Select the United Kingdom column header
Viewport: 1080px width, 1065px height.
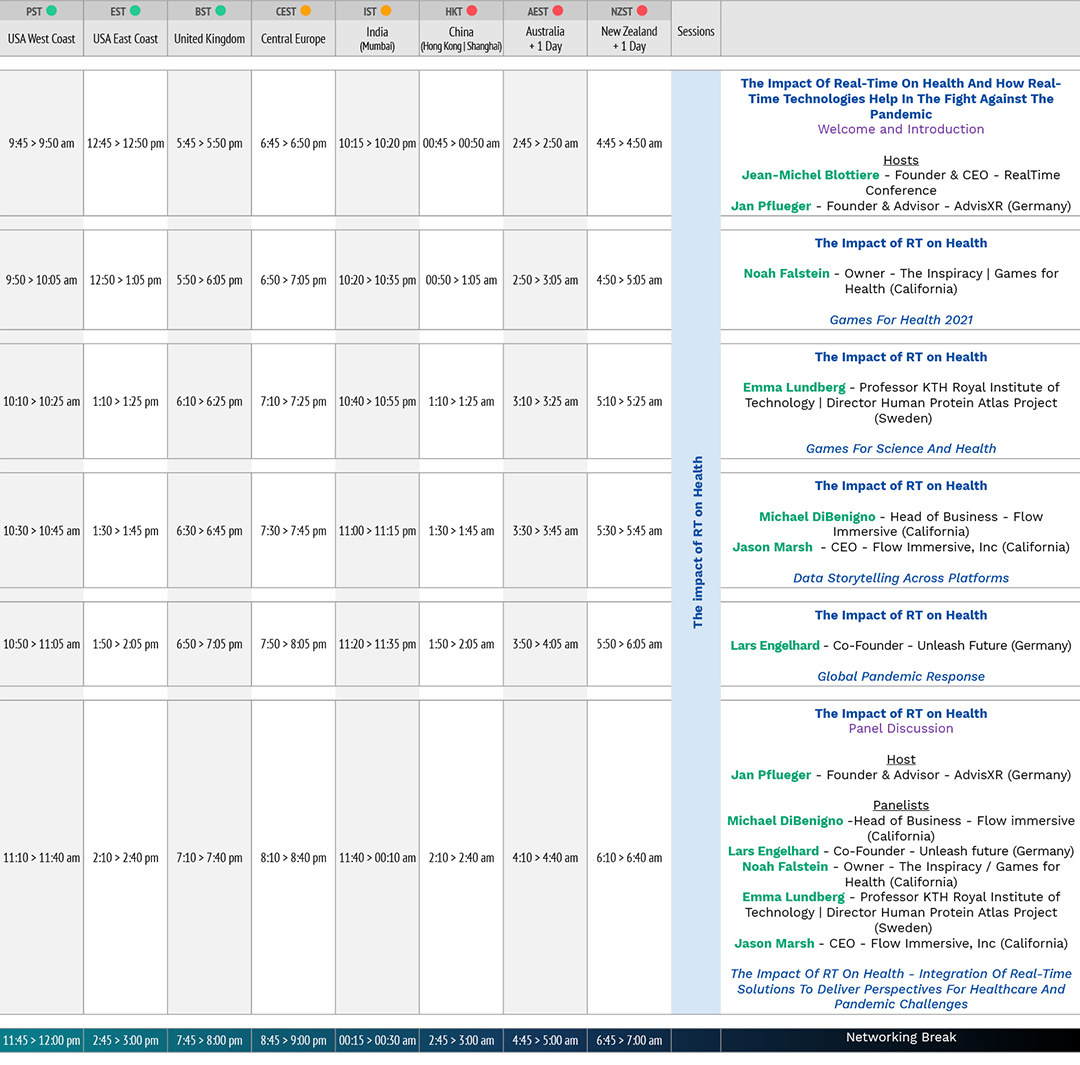point(209,39)
